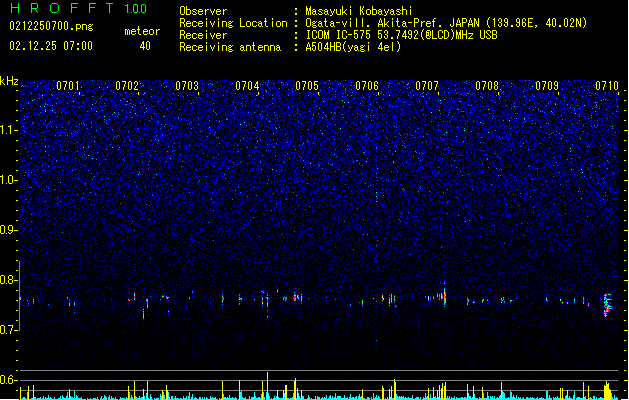Click the 0703 time marker
Image resolution: width=629 pixels, height=400 pixels.
click(x=187, y=86)
